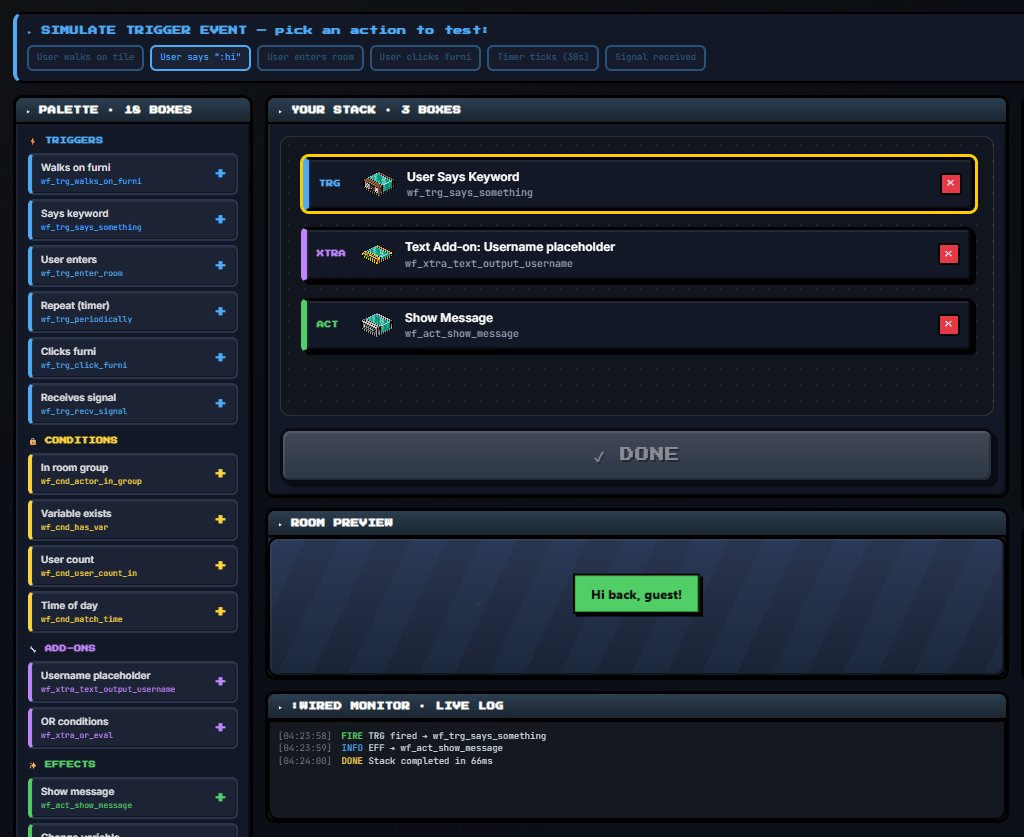Click the wf_cnd_has_var code label

(74, 527)
